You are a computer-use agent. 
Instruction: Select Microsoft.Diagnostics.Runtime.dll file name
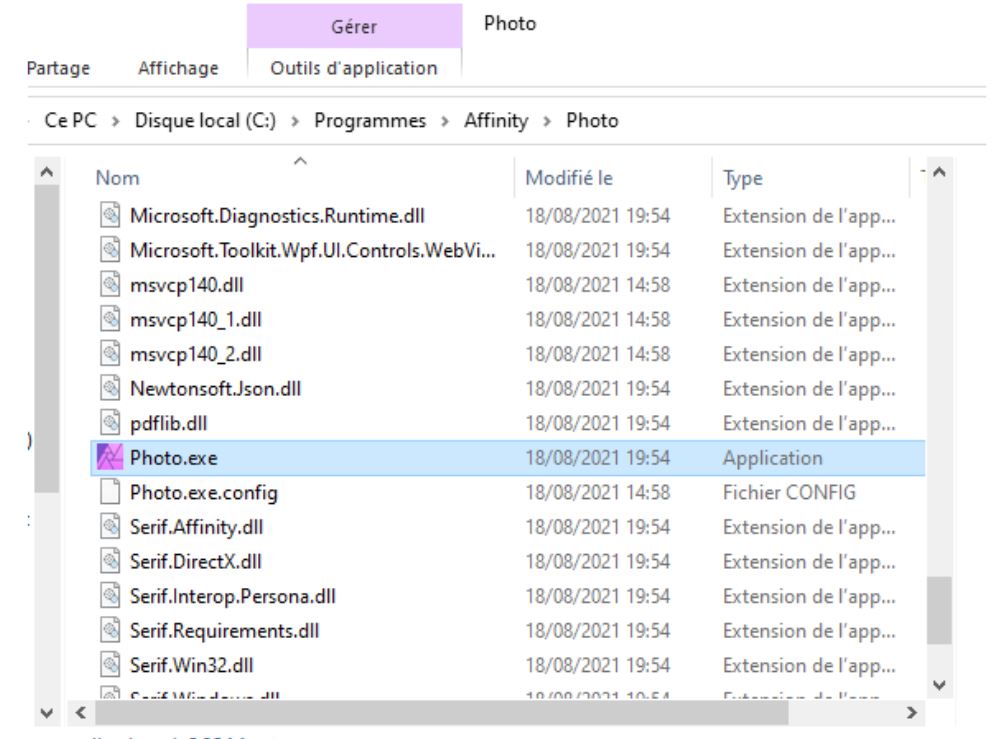pyautogui.click(x=277, y=216)
